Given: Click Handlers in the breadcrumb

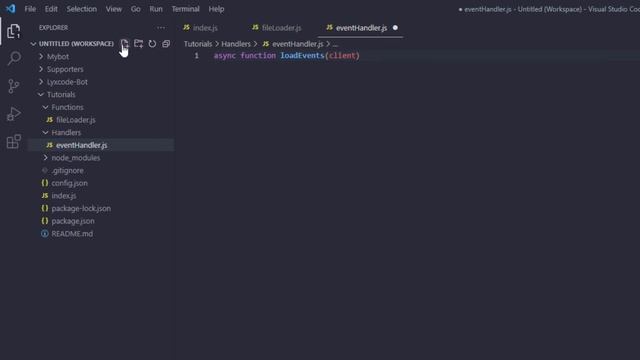Looking at the screenshot, I should point(236,44).
